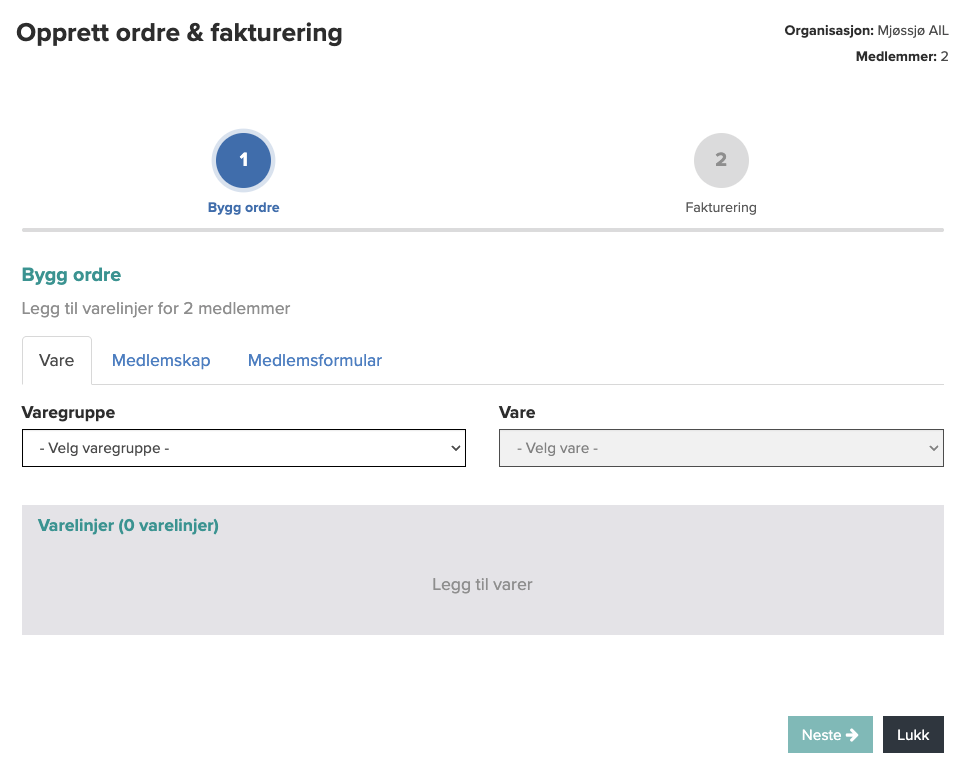This screenshot has width=963, height=772.
Task: Open the Velg vare dropdown
Action: [721, 448]
